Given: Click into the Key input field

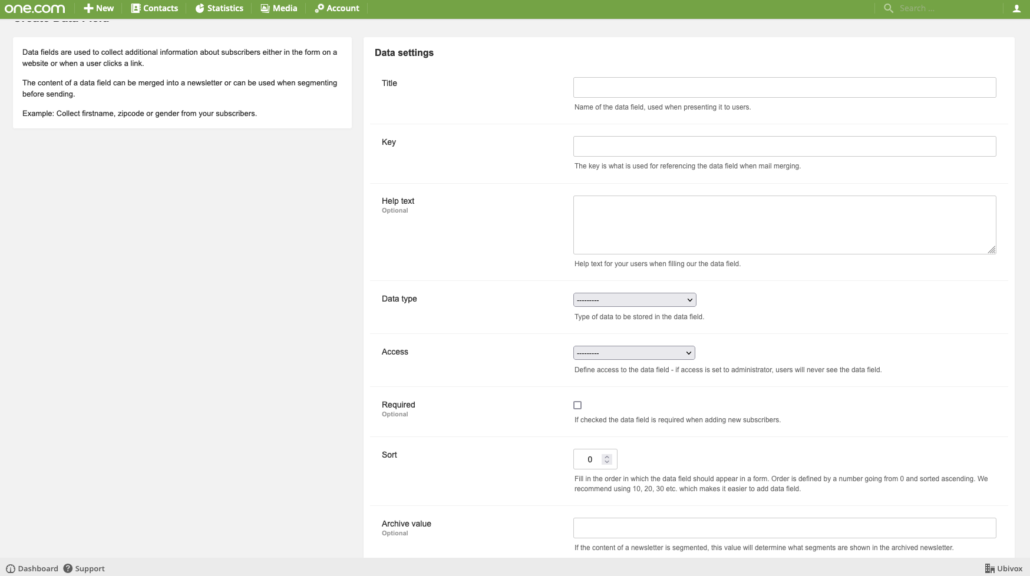Looking at the screenshot, I should coord(784,146).
